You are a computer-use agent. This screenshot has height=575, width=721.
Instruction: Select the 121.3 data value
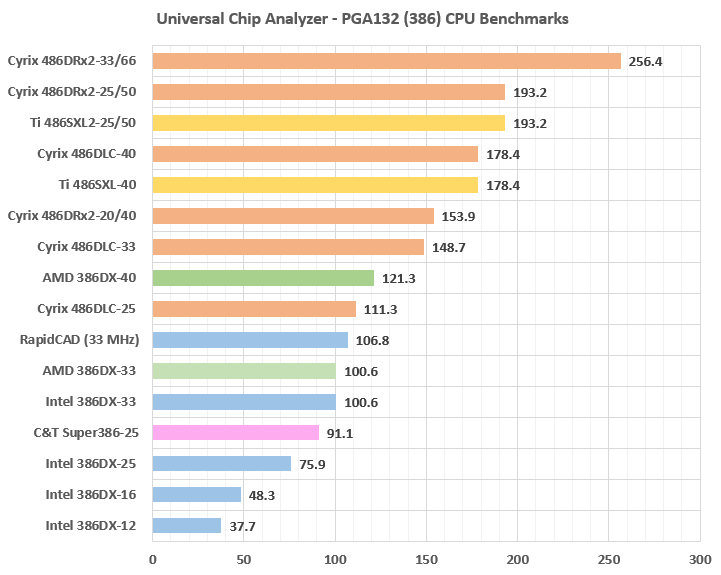pyautogui.click(x=399, y=278)
